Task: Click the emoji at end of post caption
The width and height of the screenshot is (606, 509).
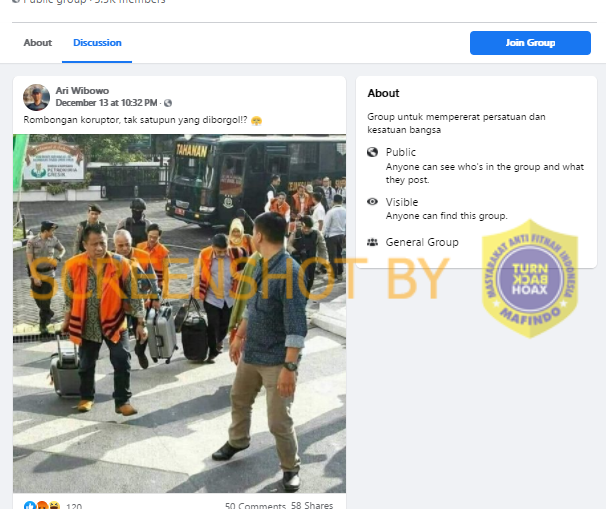Action: pos(256,121)
